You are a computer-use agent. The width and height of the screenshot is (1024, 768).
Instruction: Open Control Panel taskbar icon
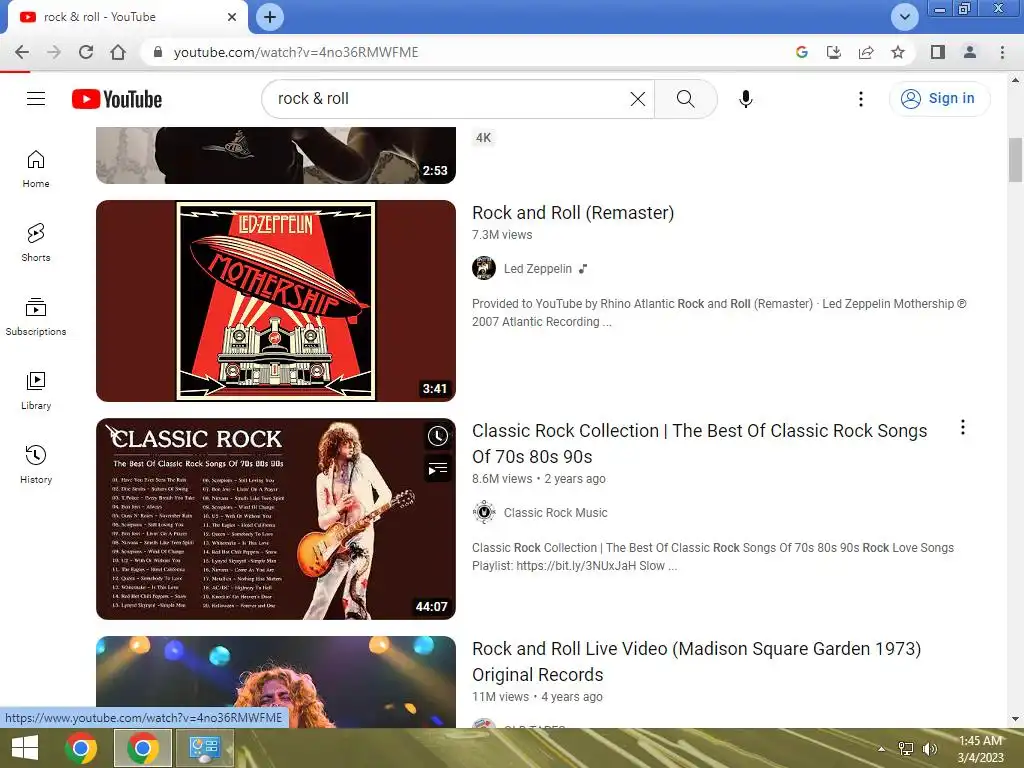pos(205,748)
